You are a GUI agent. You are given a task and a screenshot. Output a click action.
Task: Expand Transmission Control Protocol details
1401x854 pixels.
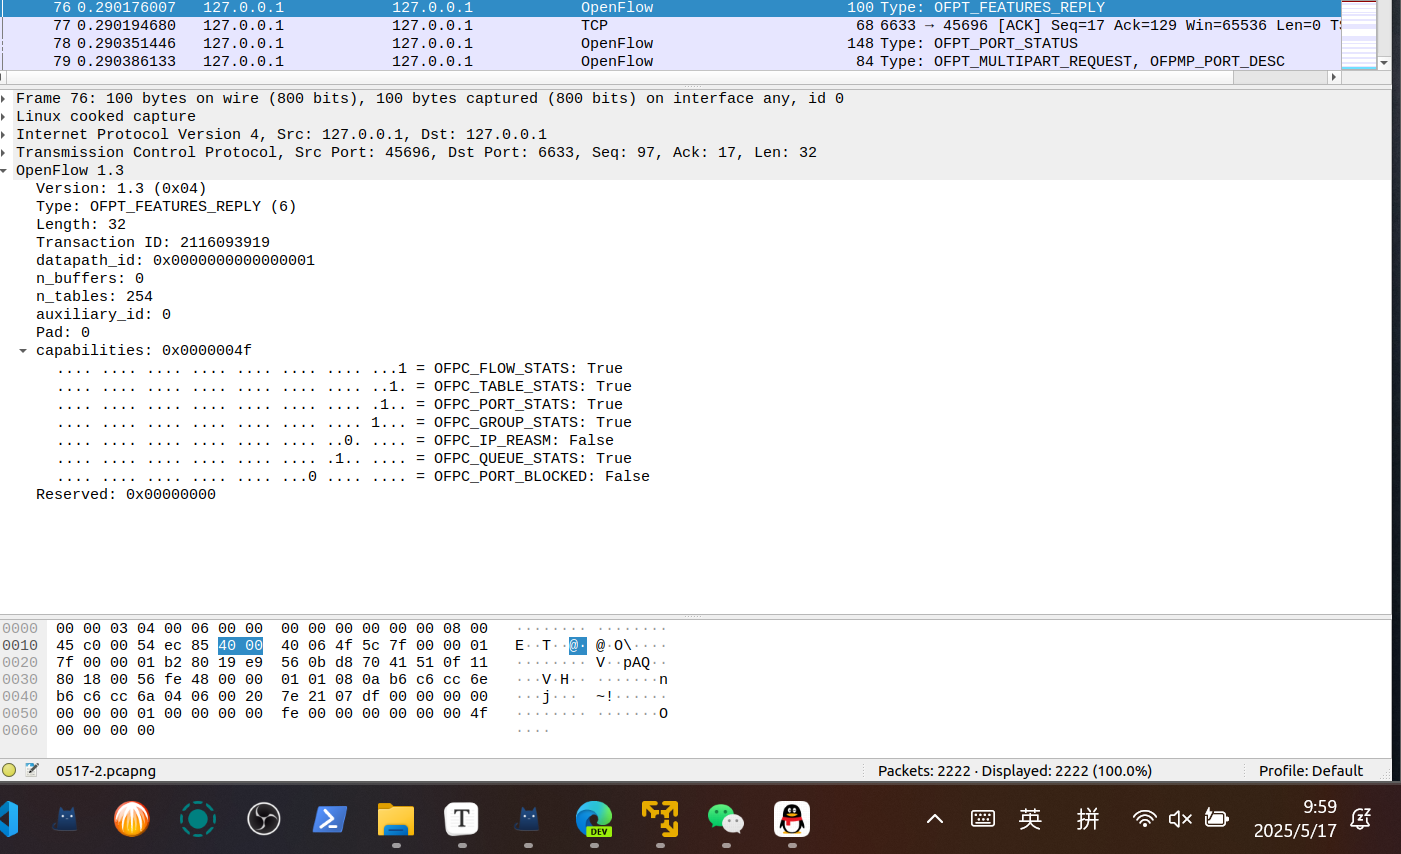click(5, 153)
